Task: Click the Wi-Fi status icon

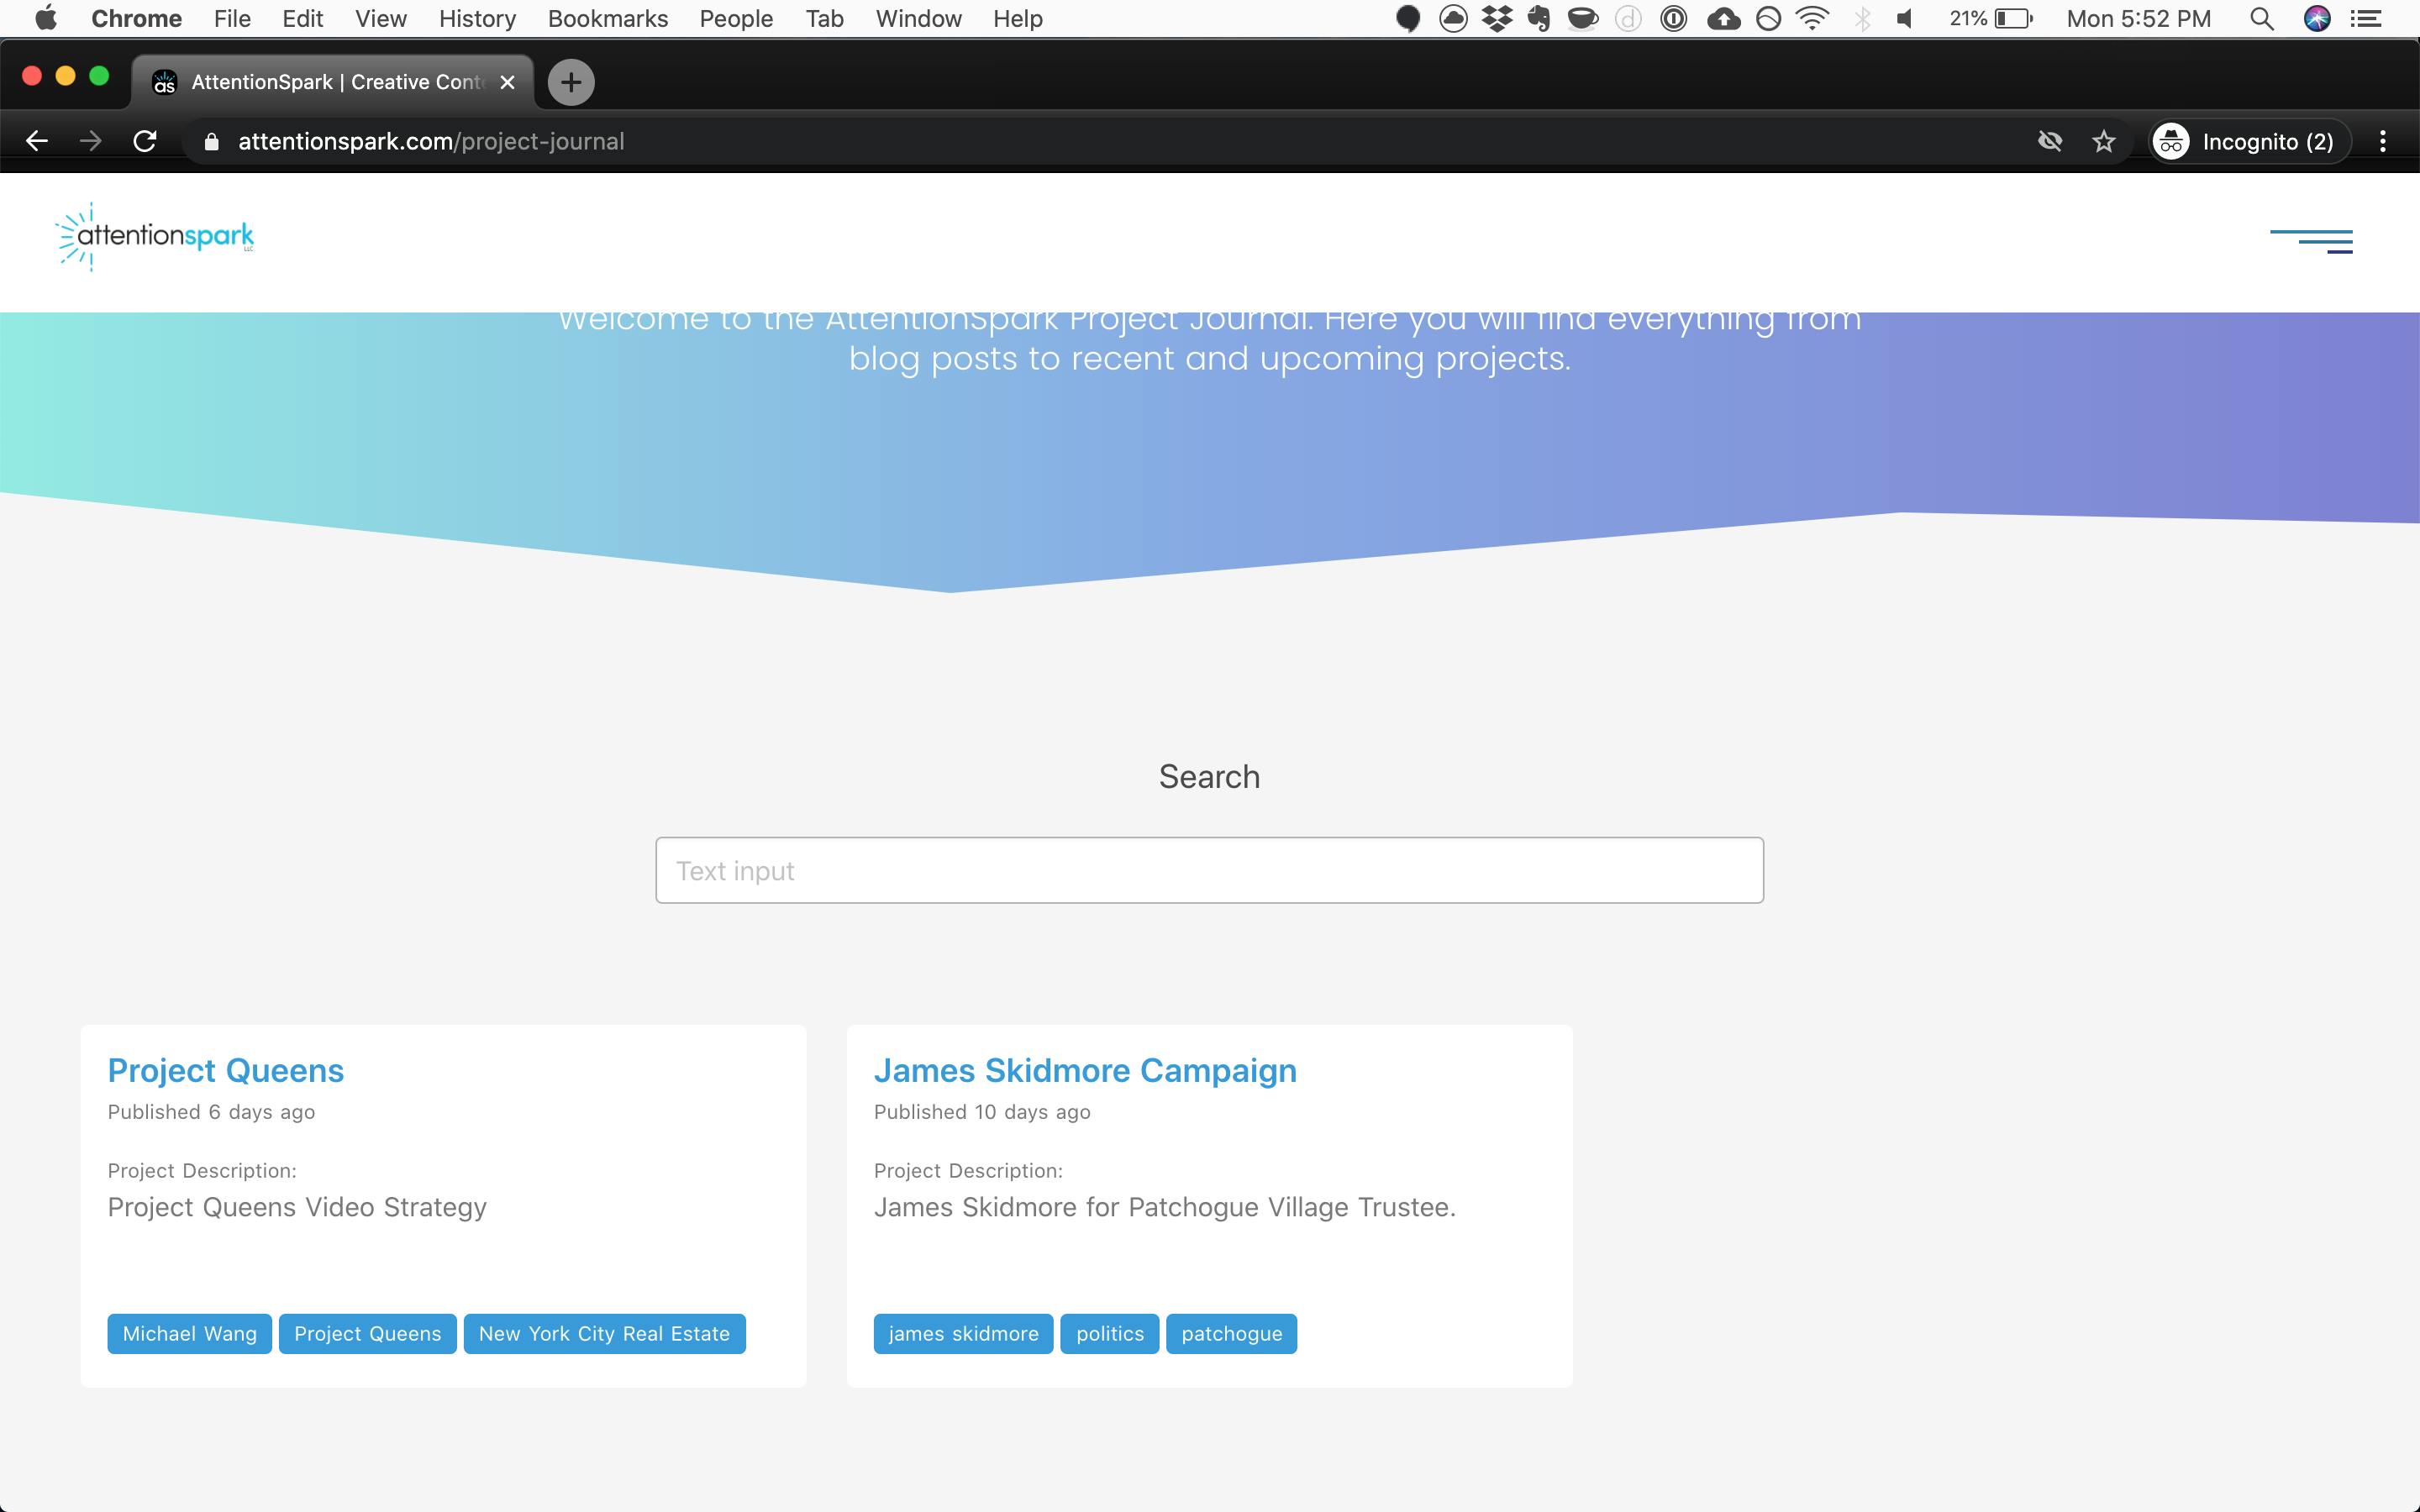Action: (x=1813, y=18)
